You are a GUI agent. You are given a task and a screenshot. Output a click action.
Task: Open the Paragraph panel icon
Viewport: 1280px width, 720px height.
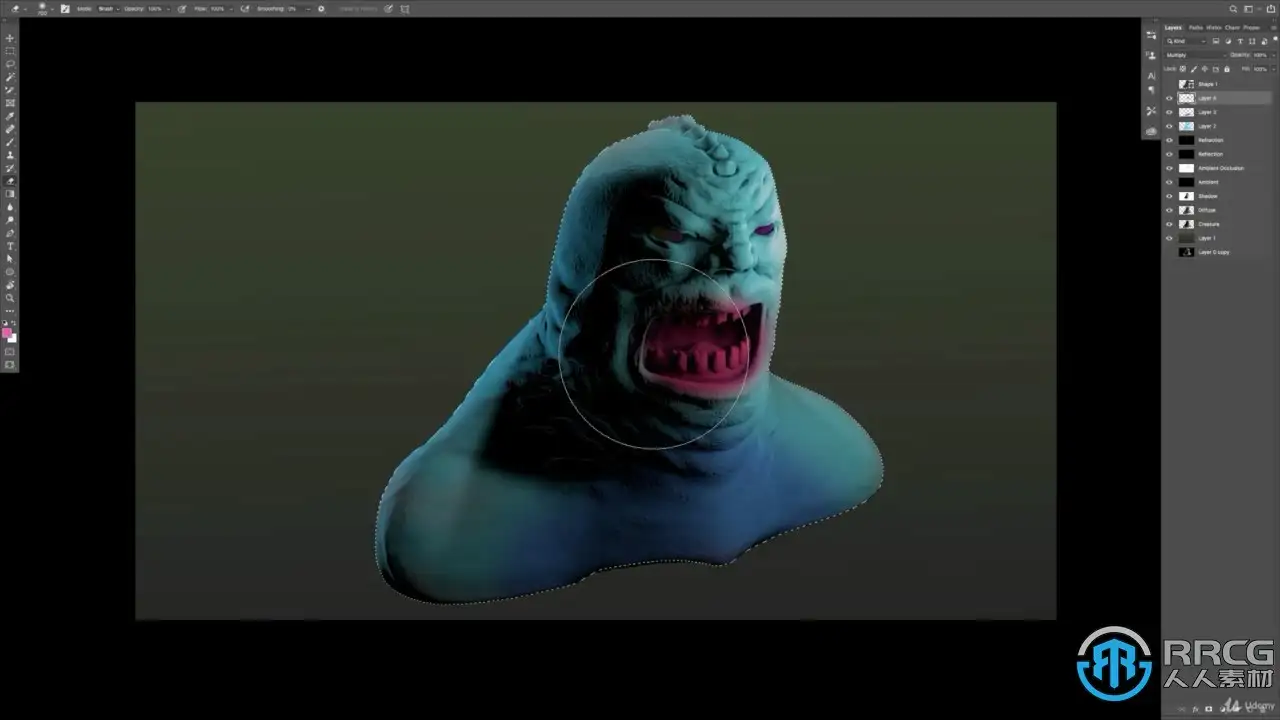tap(1151, 90)
